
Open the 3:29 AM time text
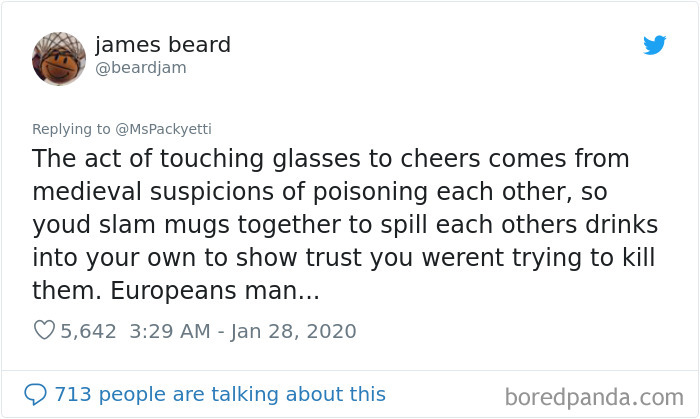170,332
